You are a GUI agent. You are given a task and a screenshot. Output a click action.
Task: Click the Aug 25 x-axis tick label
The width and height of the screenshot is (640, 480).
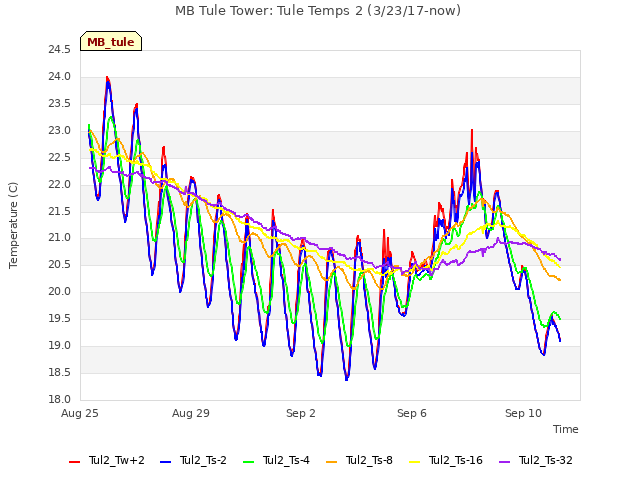pyautogui.click(x=80, y=413)
